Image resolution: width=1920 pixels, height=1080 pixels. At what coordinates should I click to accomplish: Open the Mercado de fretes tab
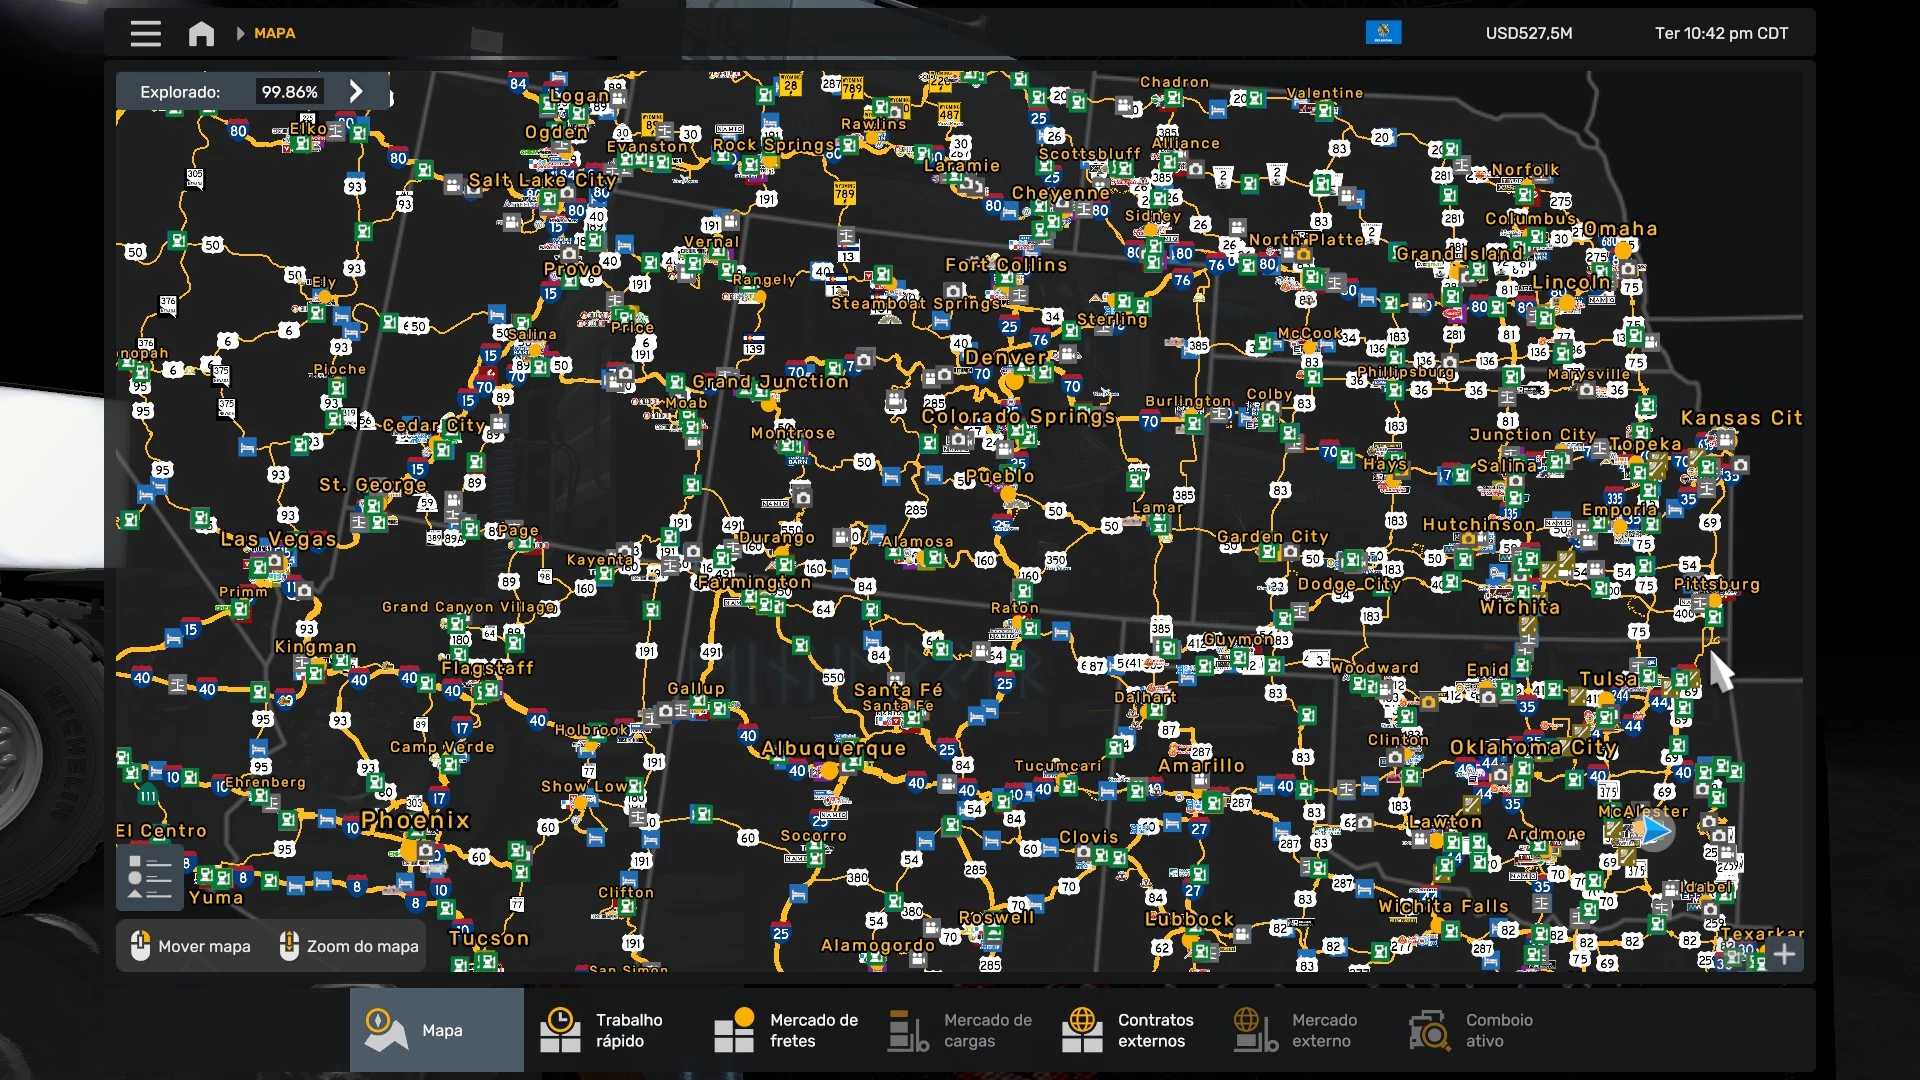point(786,1029)
